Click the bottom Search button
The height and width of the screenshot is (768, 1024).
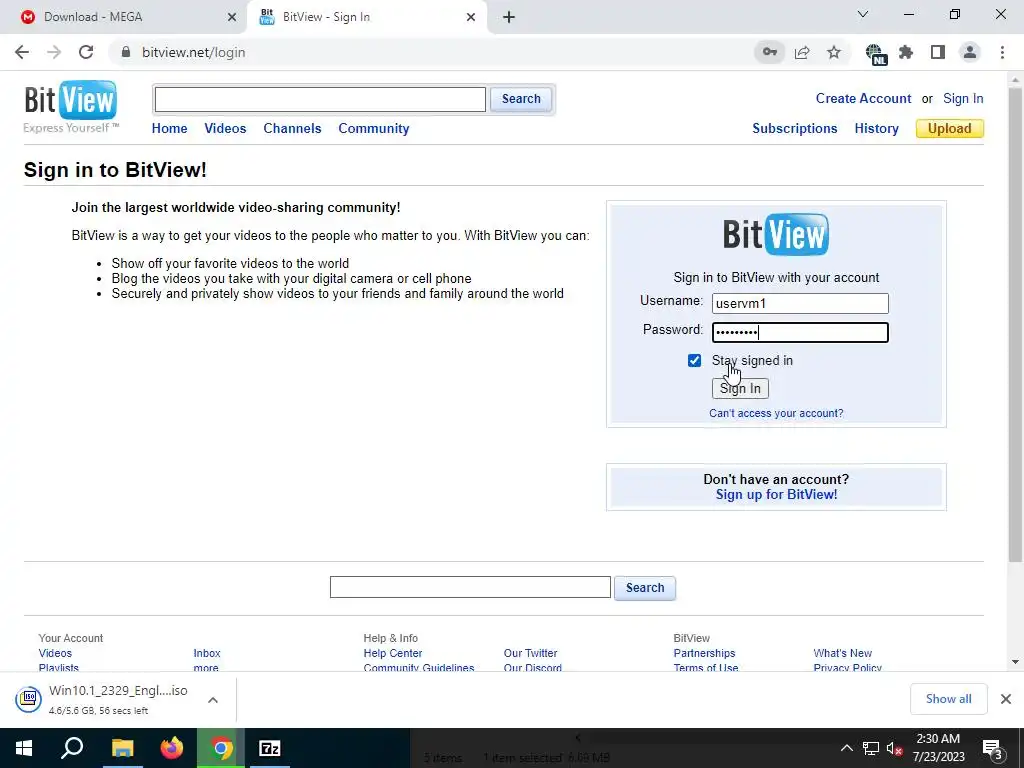pos(645,588)
